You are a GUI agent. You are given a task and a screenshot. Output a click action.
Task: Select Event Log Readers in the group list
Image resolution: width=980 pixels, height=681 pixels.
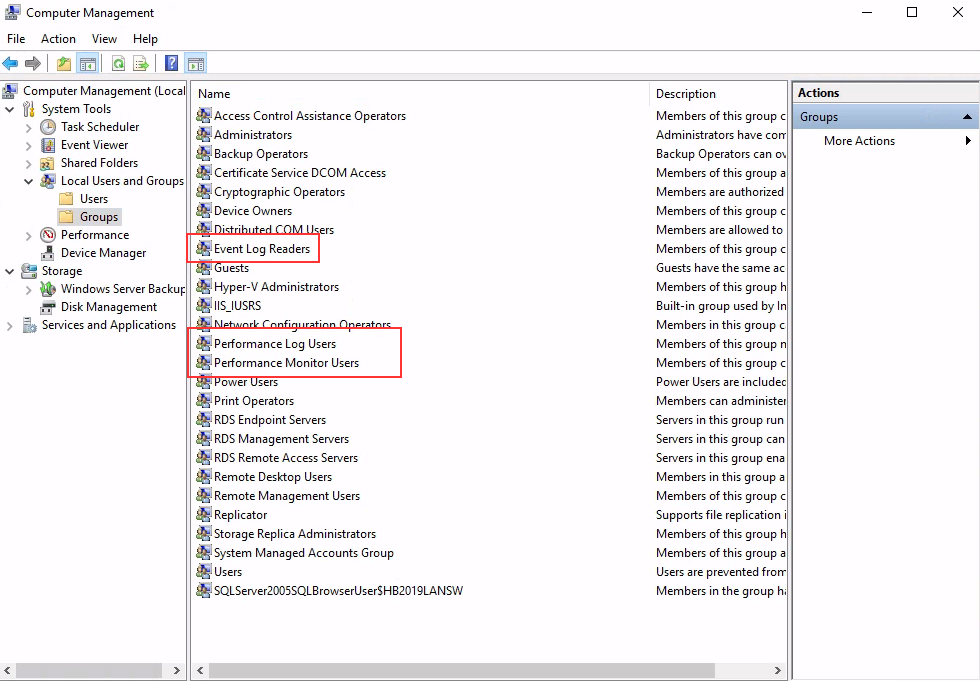coord(262,249)
